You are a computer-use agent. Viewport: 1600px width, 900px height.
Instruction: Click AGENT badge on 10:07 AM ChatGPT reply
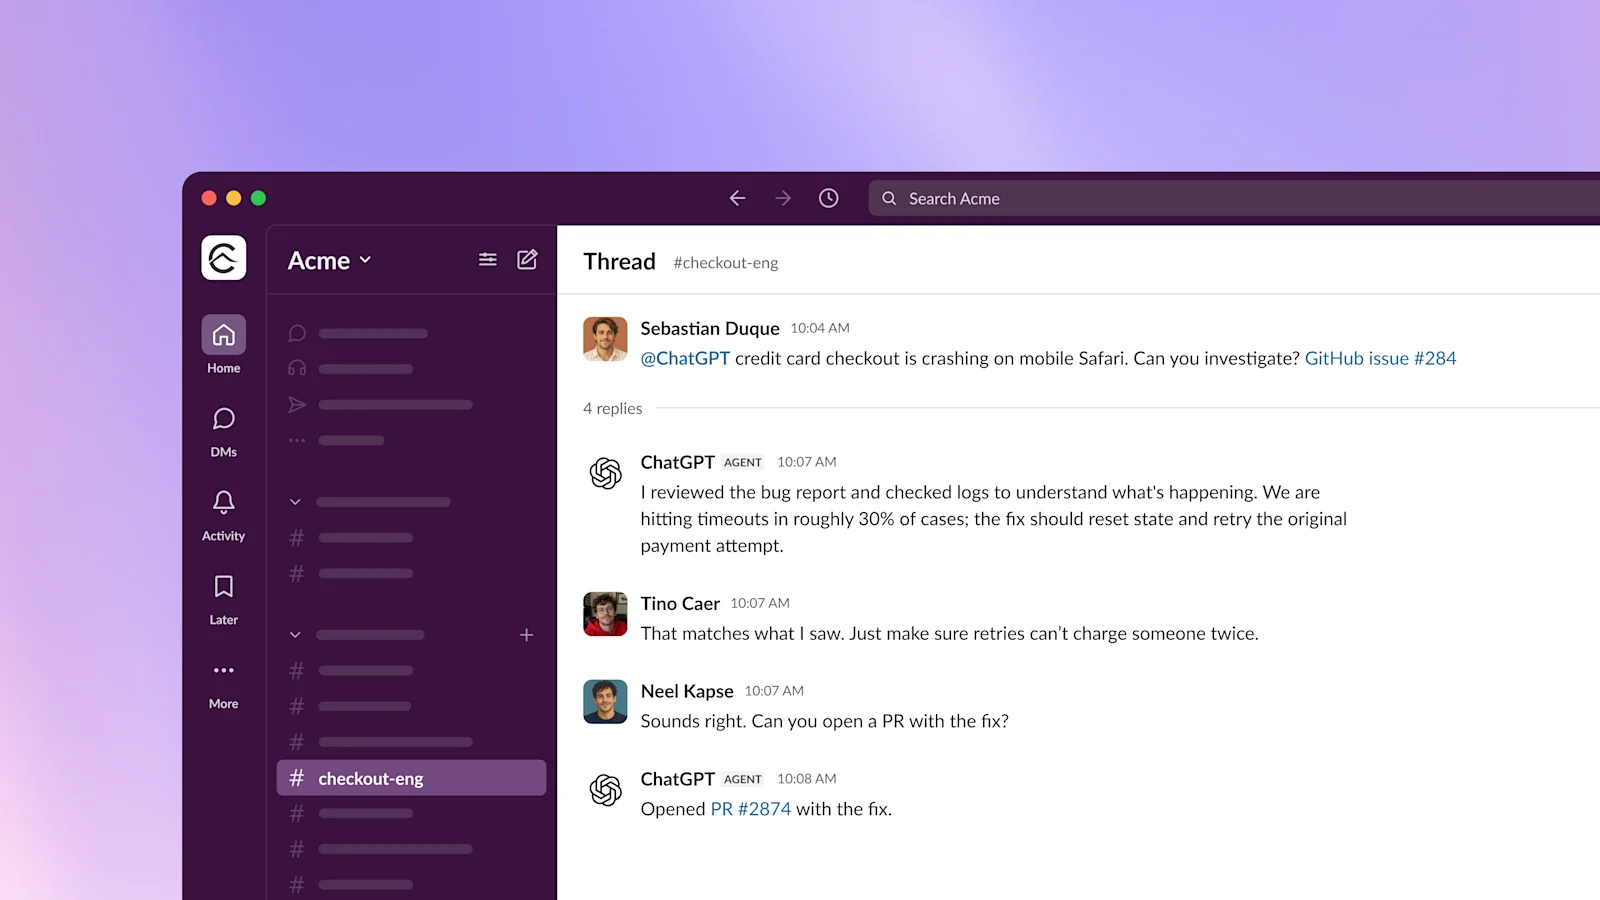pyautogui.click(x=743, y=462)
